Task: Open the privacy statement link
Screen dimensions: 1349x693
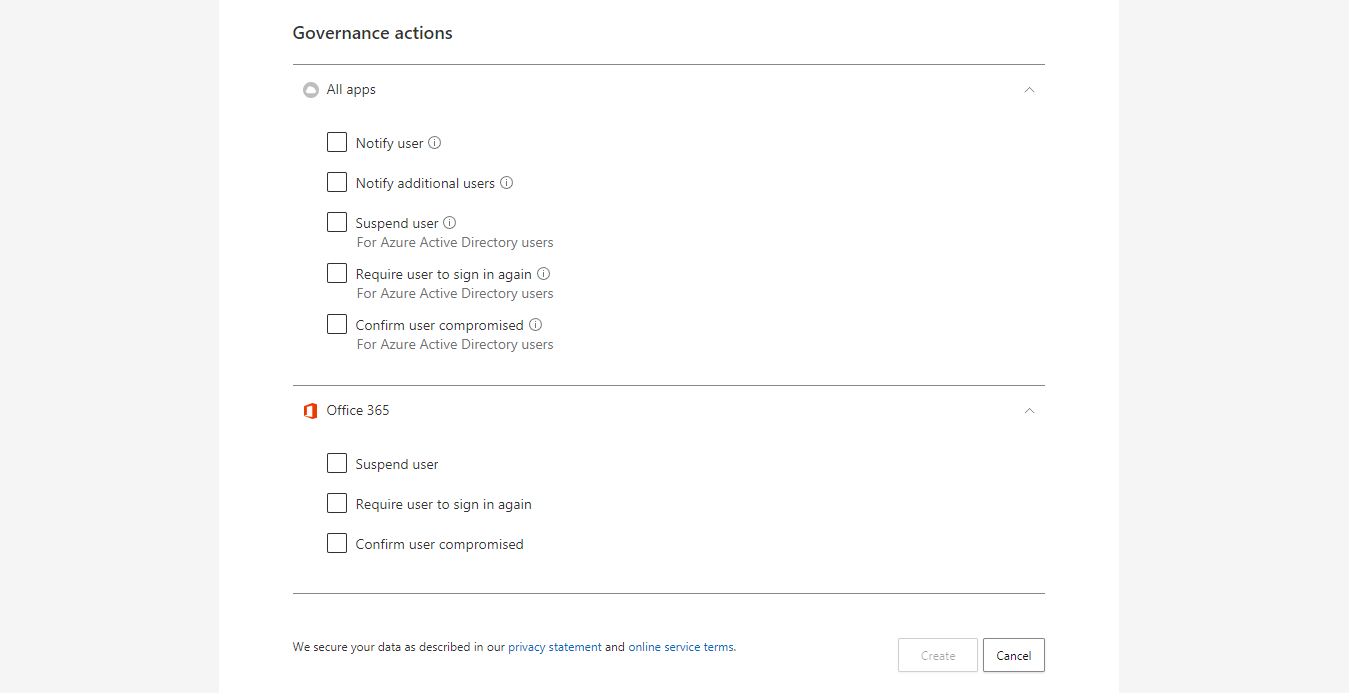Action: pos(555,647)
